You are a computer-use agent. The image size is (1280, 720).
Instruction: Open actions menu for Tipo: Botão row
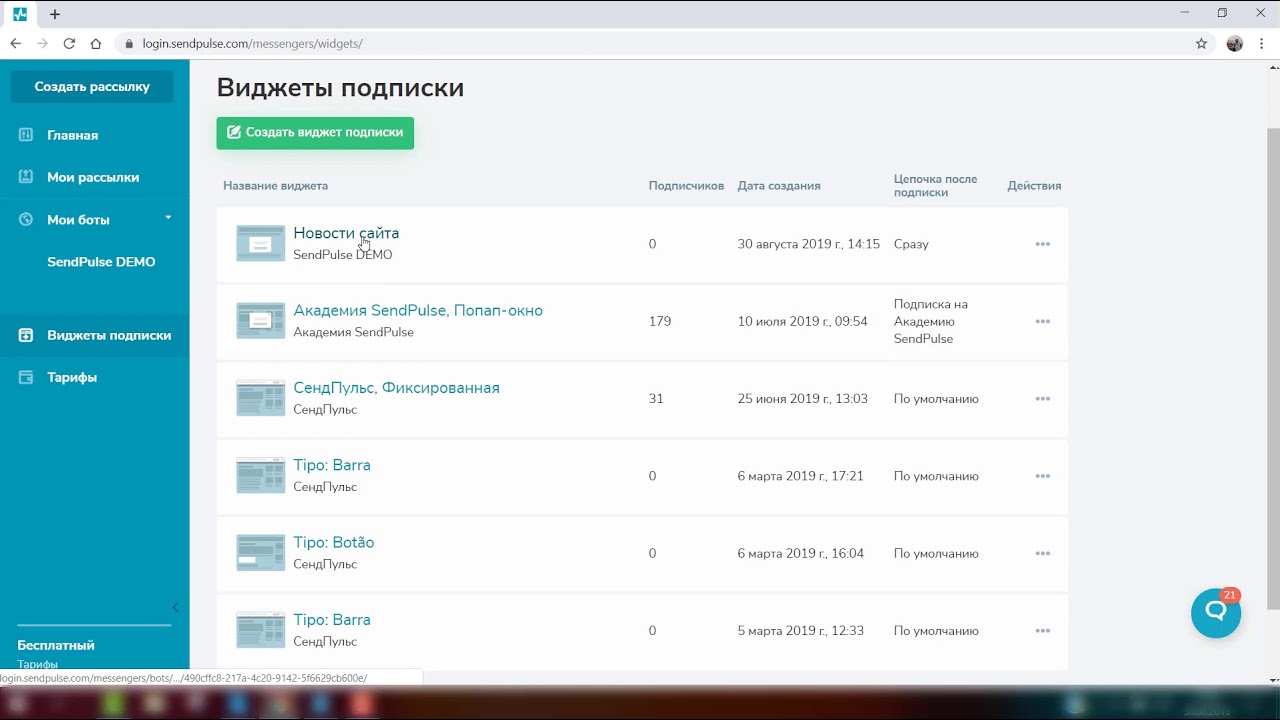[x=1043, y=553]
